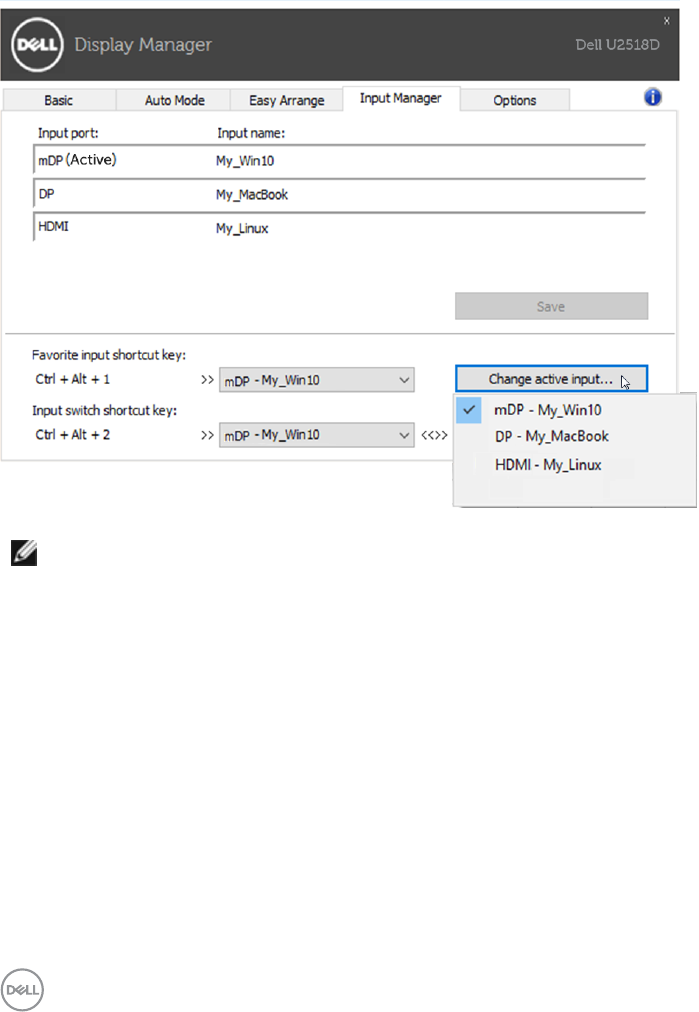Click the Dell logo in title bar
This screenshot has width=699, height=1012.
click(x=37, y=45)
